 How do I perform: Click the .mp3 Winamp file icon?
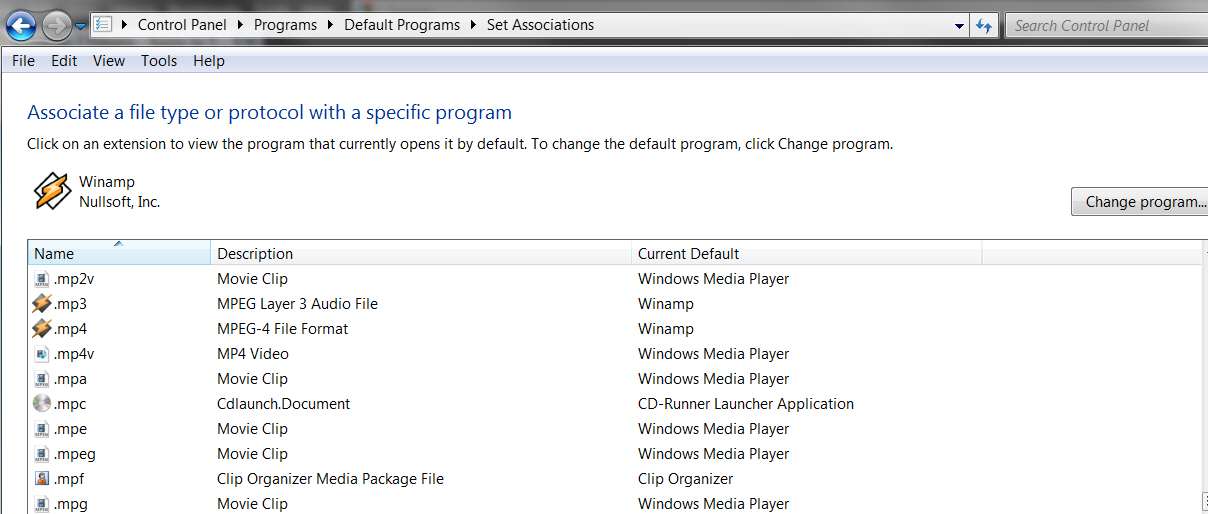41,304
